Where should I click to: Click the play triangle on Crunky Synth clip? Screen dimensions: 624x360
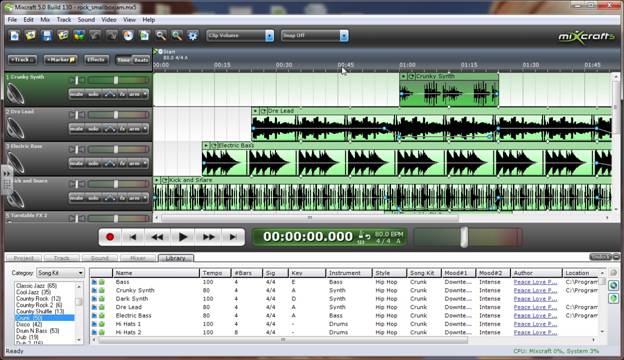point(404,76)
